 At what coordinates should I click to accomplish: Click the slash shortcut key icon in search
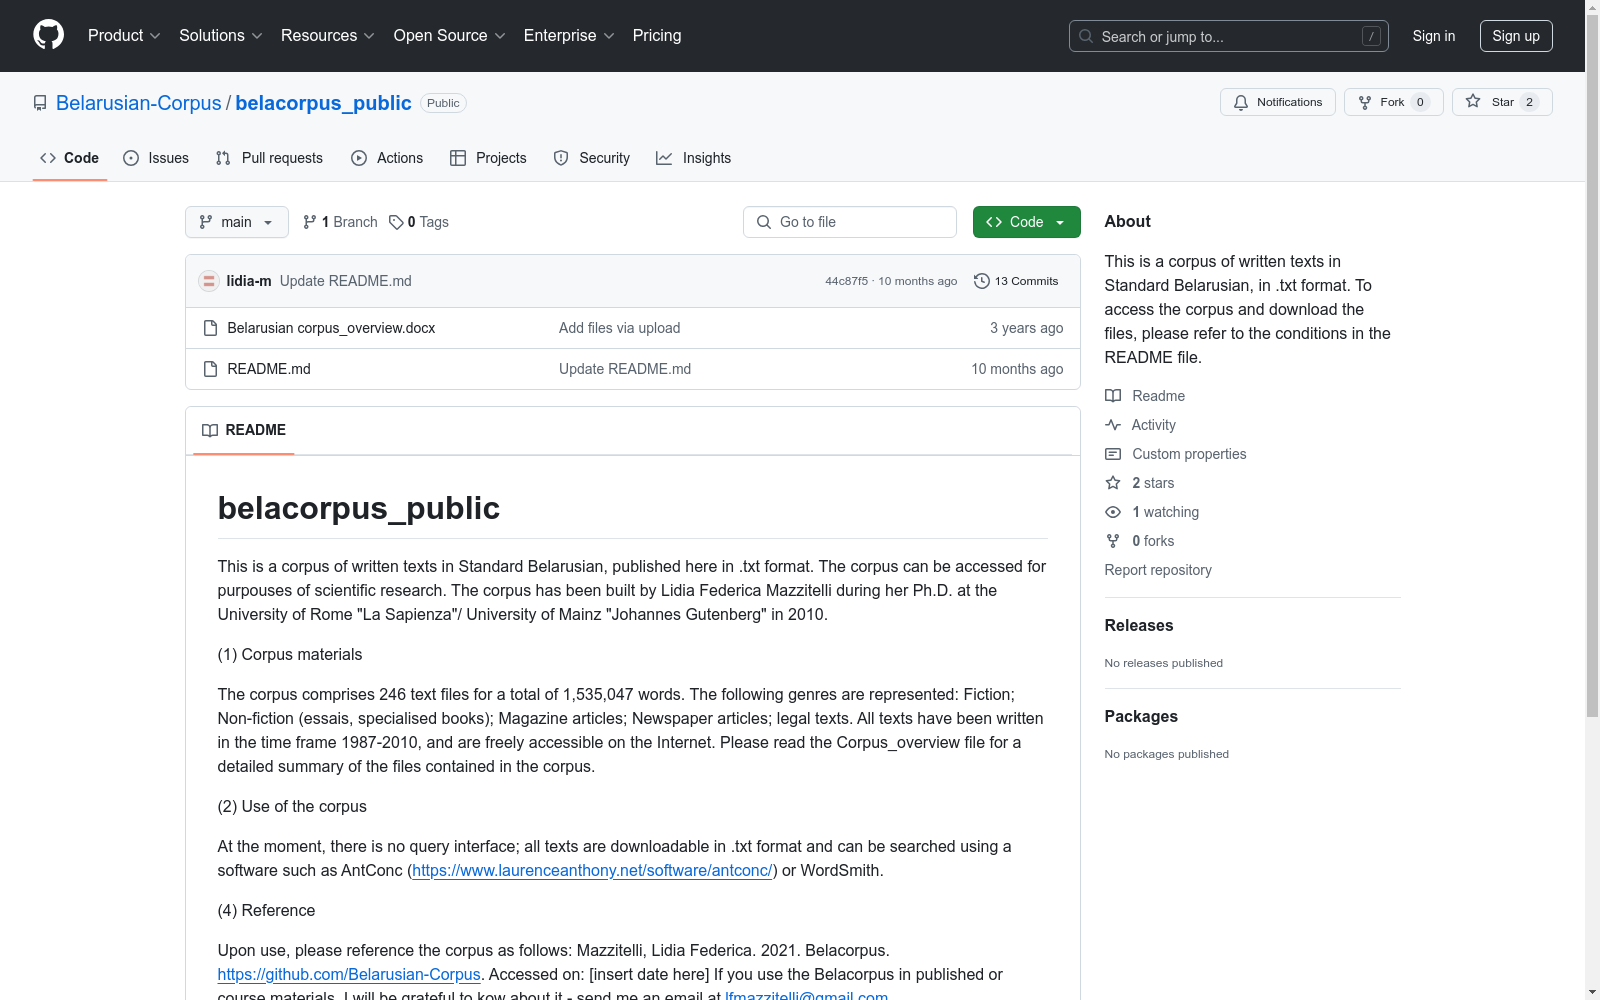click(1371, 36)
